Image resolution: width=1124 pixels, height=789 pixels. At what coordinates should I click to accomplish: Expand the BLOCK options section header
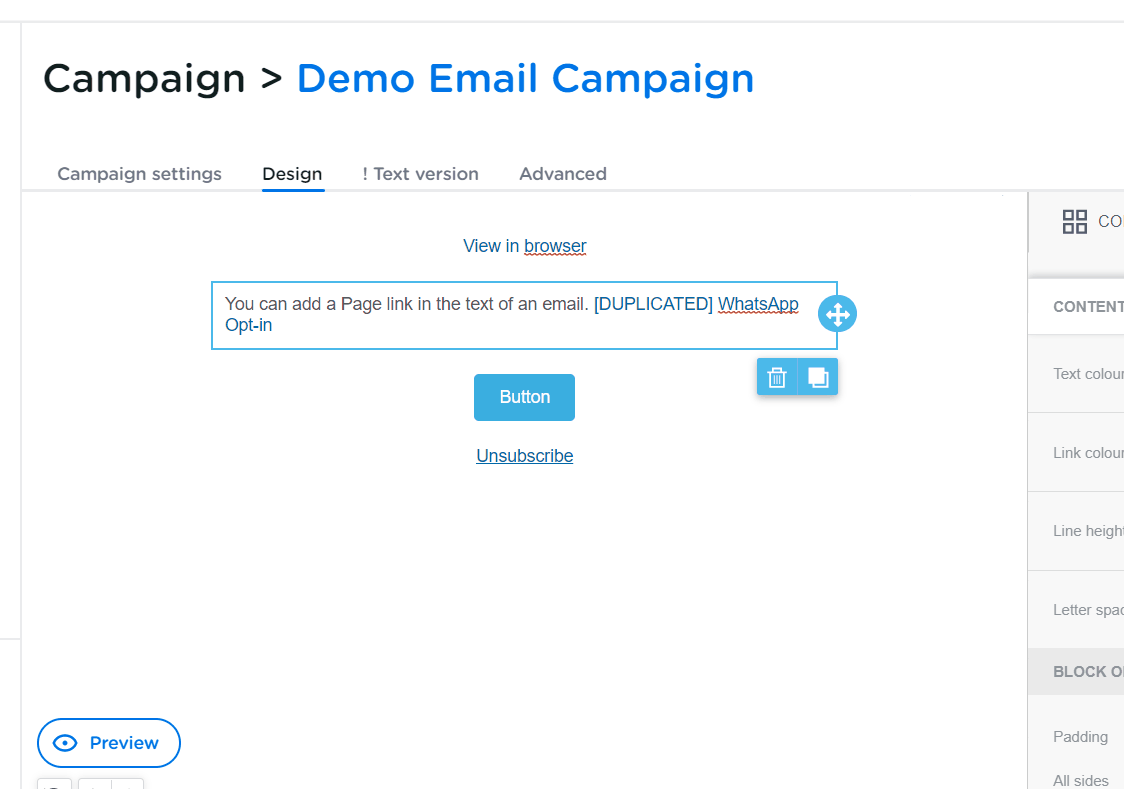pyautogui.click(x=1088, y=672)
